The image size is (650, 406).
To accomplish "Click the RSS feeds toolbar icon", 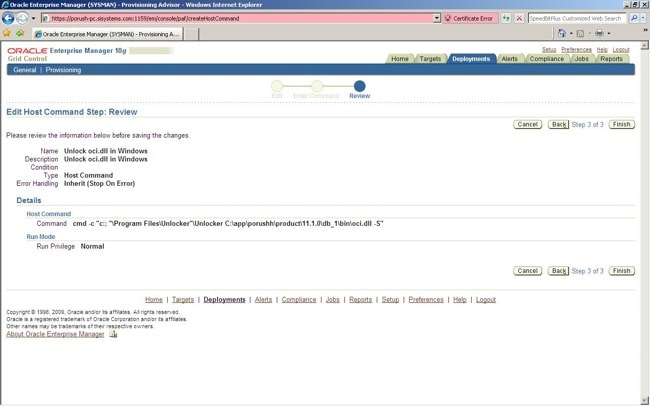I will pyautogui.click(x=580, y=34).
